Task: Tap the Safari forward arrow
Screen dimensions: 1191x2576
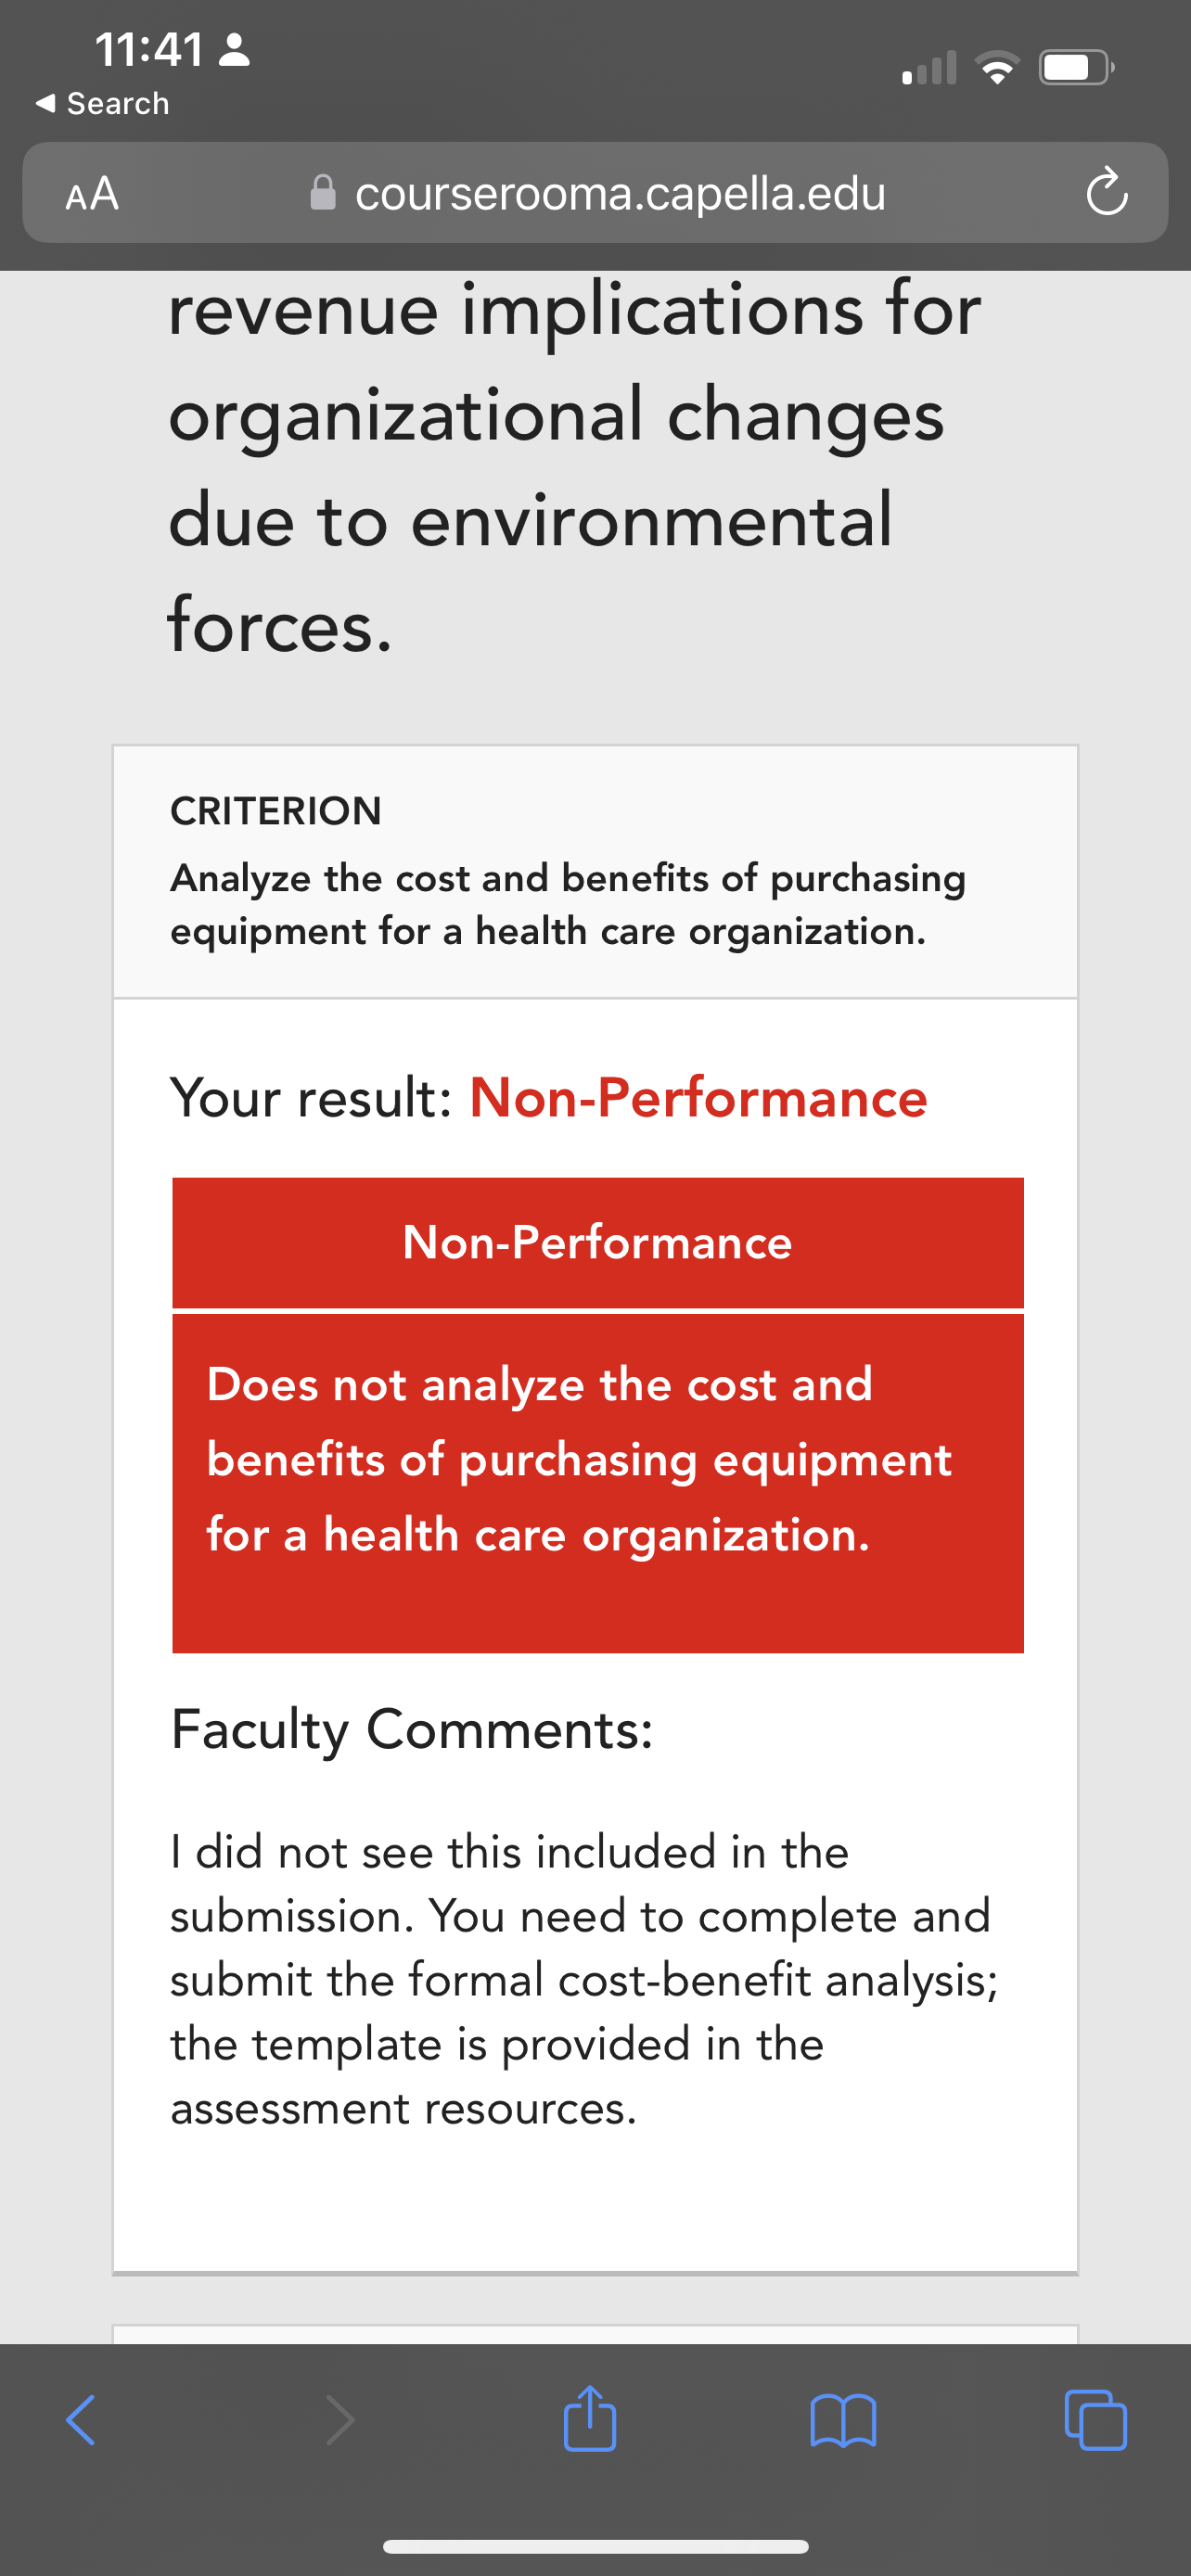Action: [340, 2420]
